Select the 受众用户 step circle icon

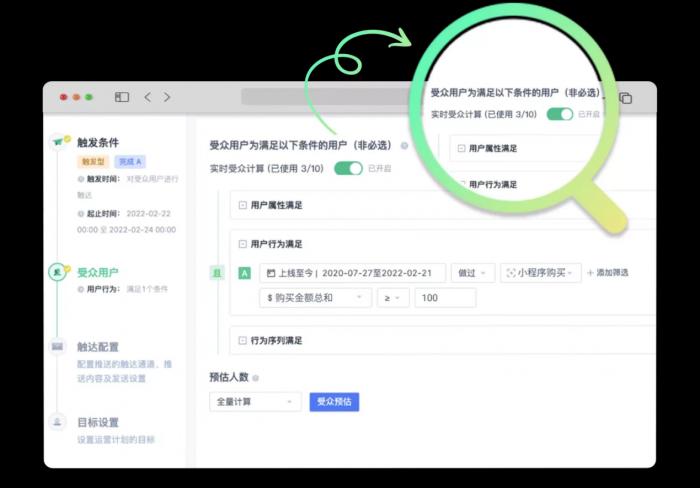[x=57, y=272]
